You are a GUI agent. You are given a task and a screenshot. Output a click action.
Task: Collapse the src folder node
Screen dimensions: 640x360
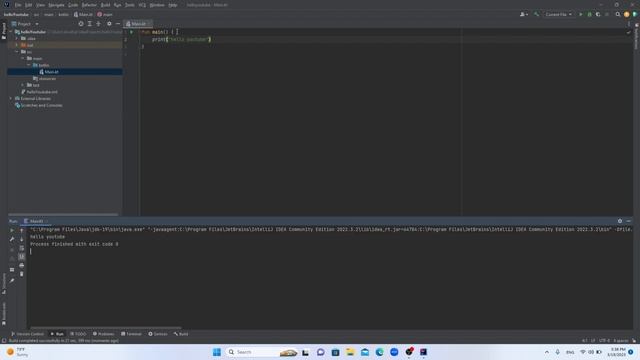(17, 52)
